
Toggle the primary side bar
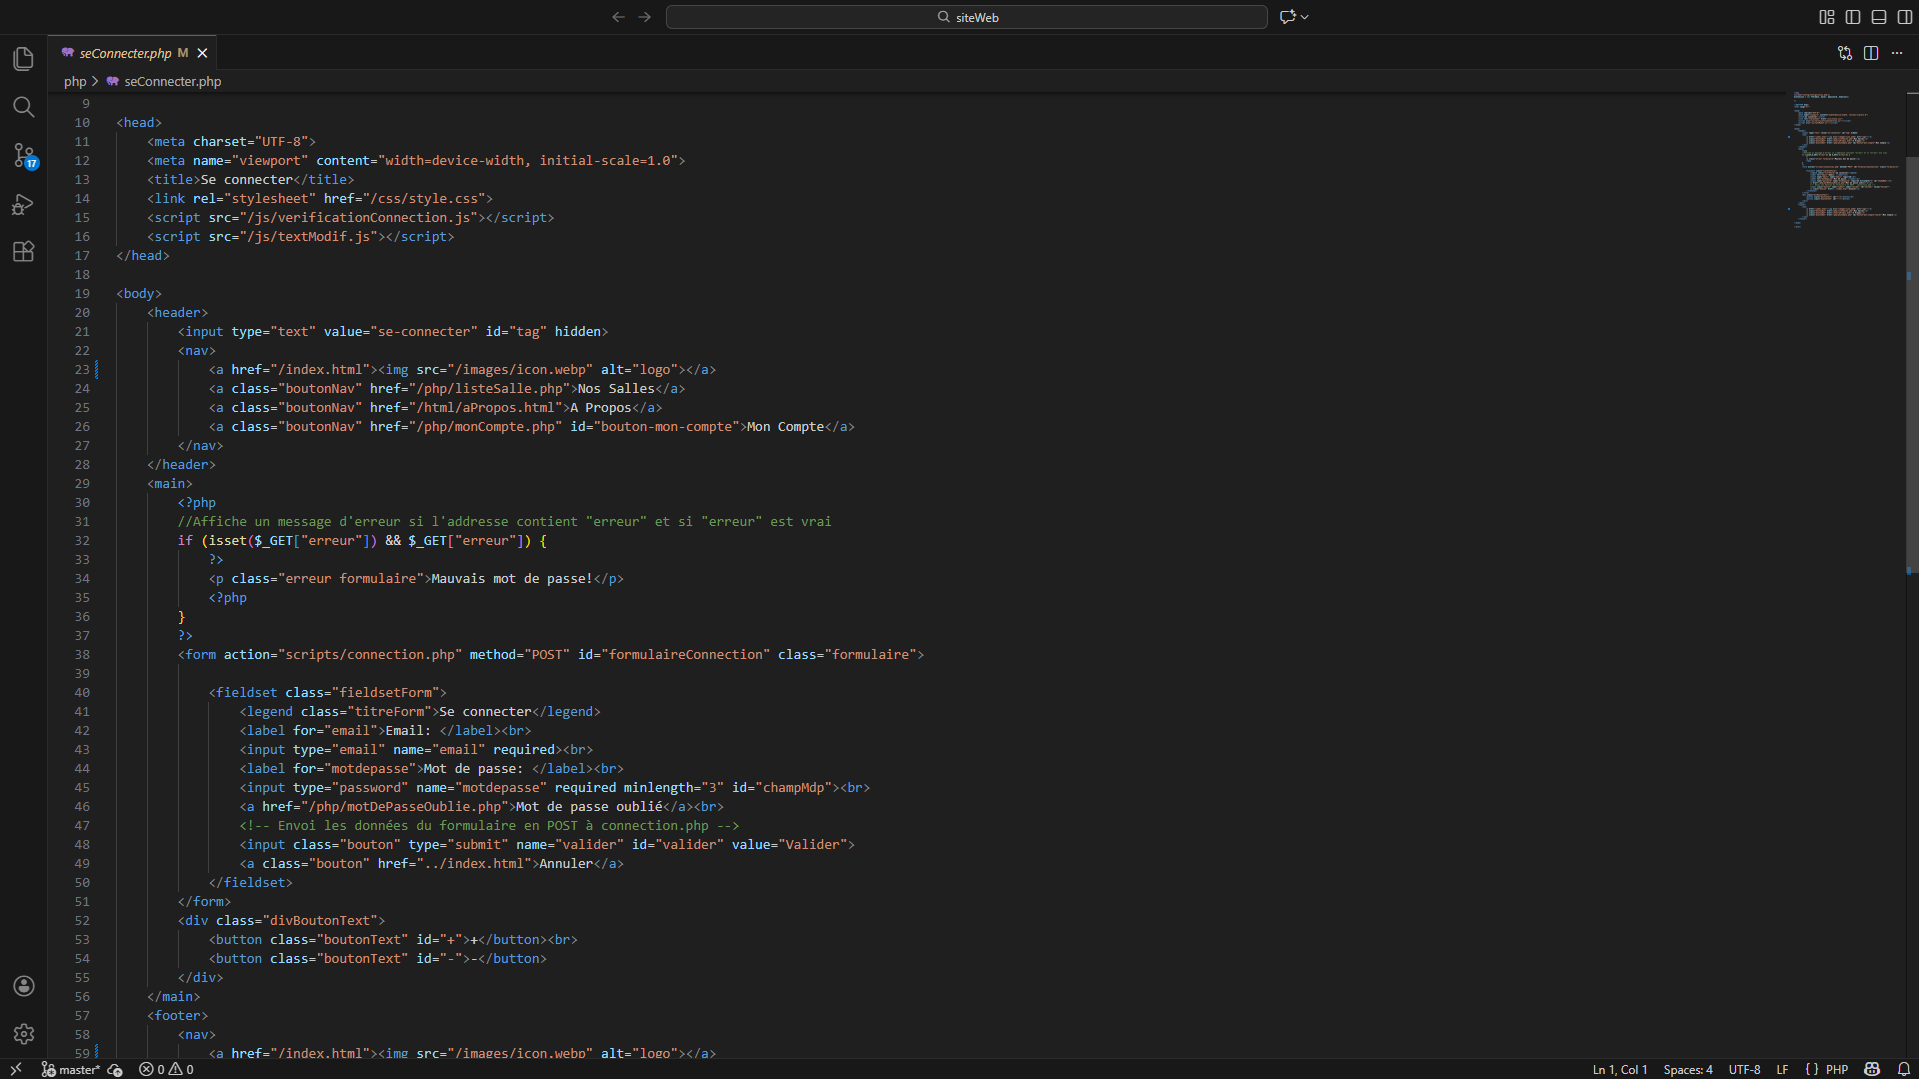tap(1853, 17)
